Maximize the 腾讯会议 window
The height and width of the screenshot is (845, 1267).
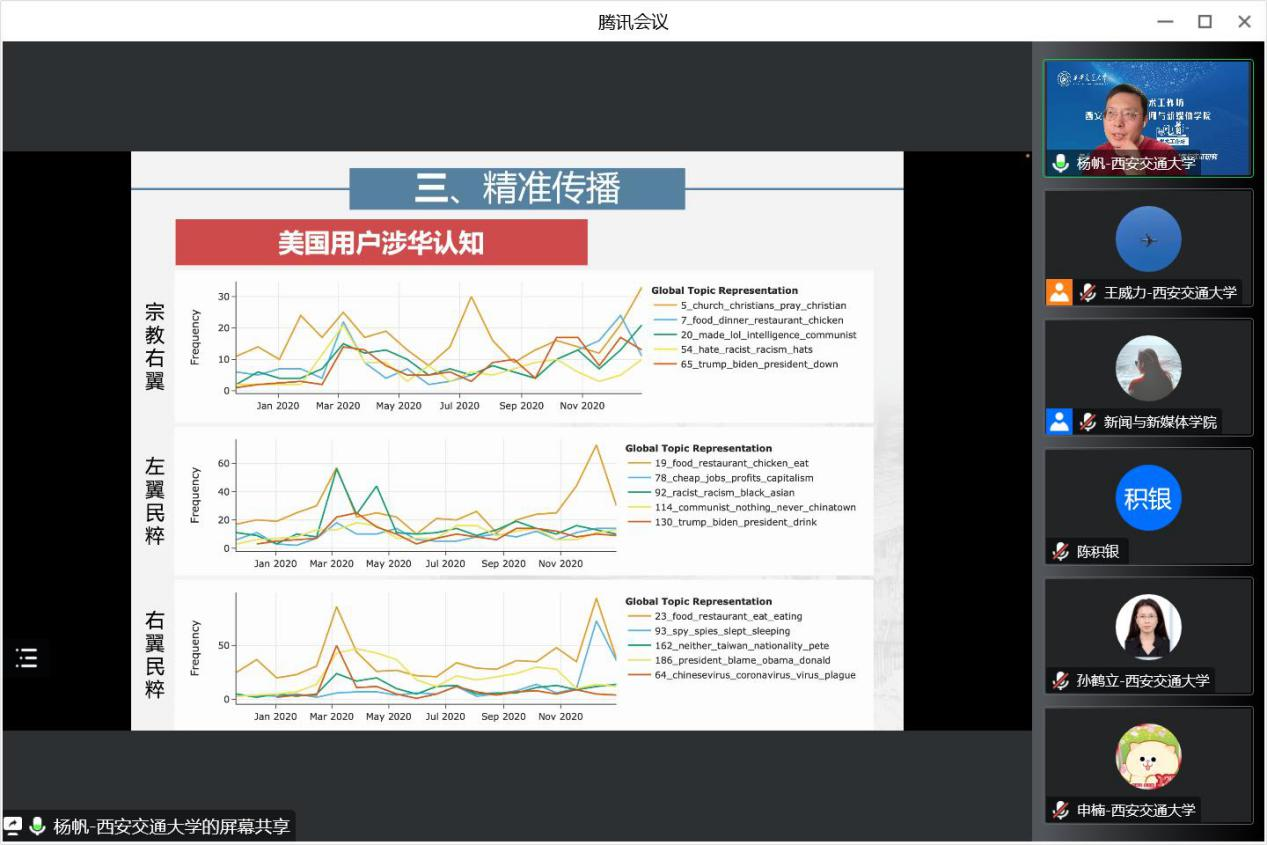1205,21
